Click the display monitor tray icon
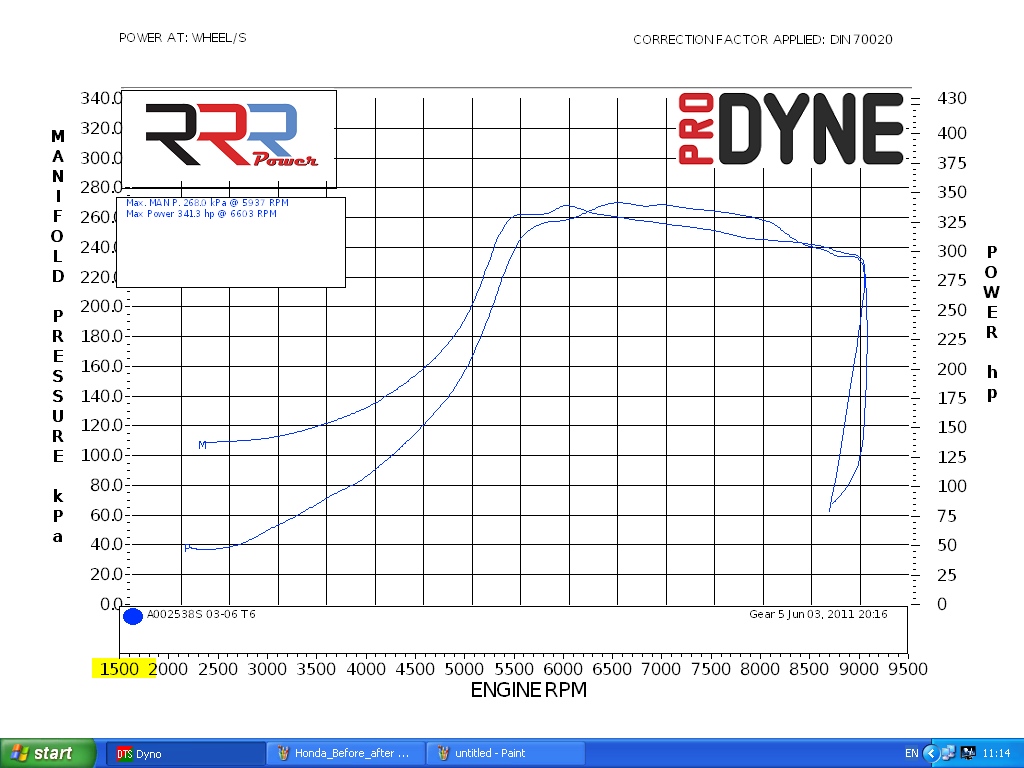Image resolution: width=1024 pixels, height=768 pixels. 967,753
